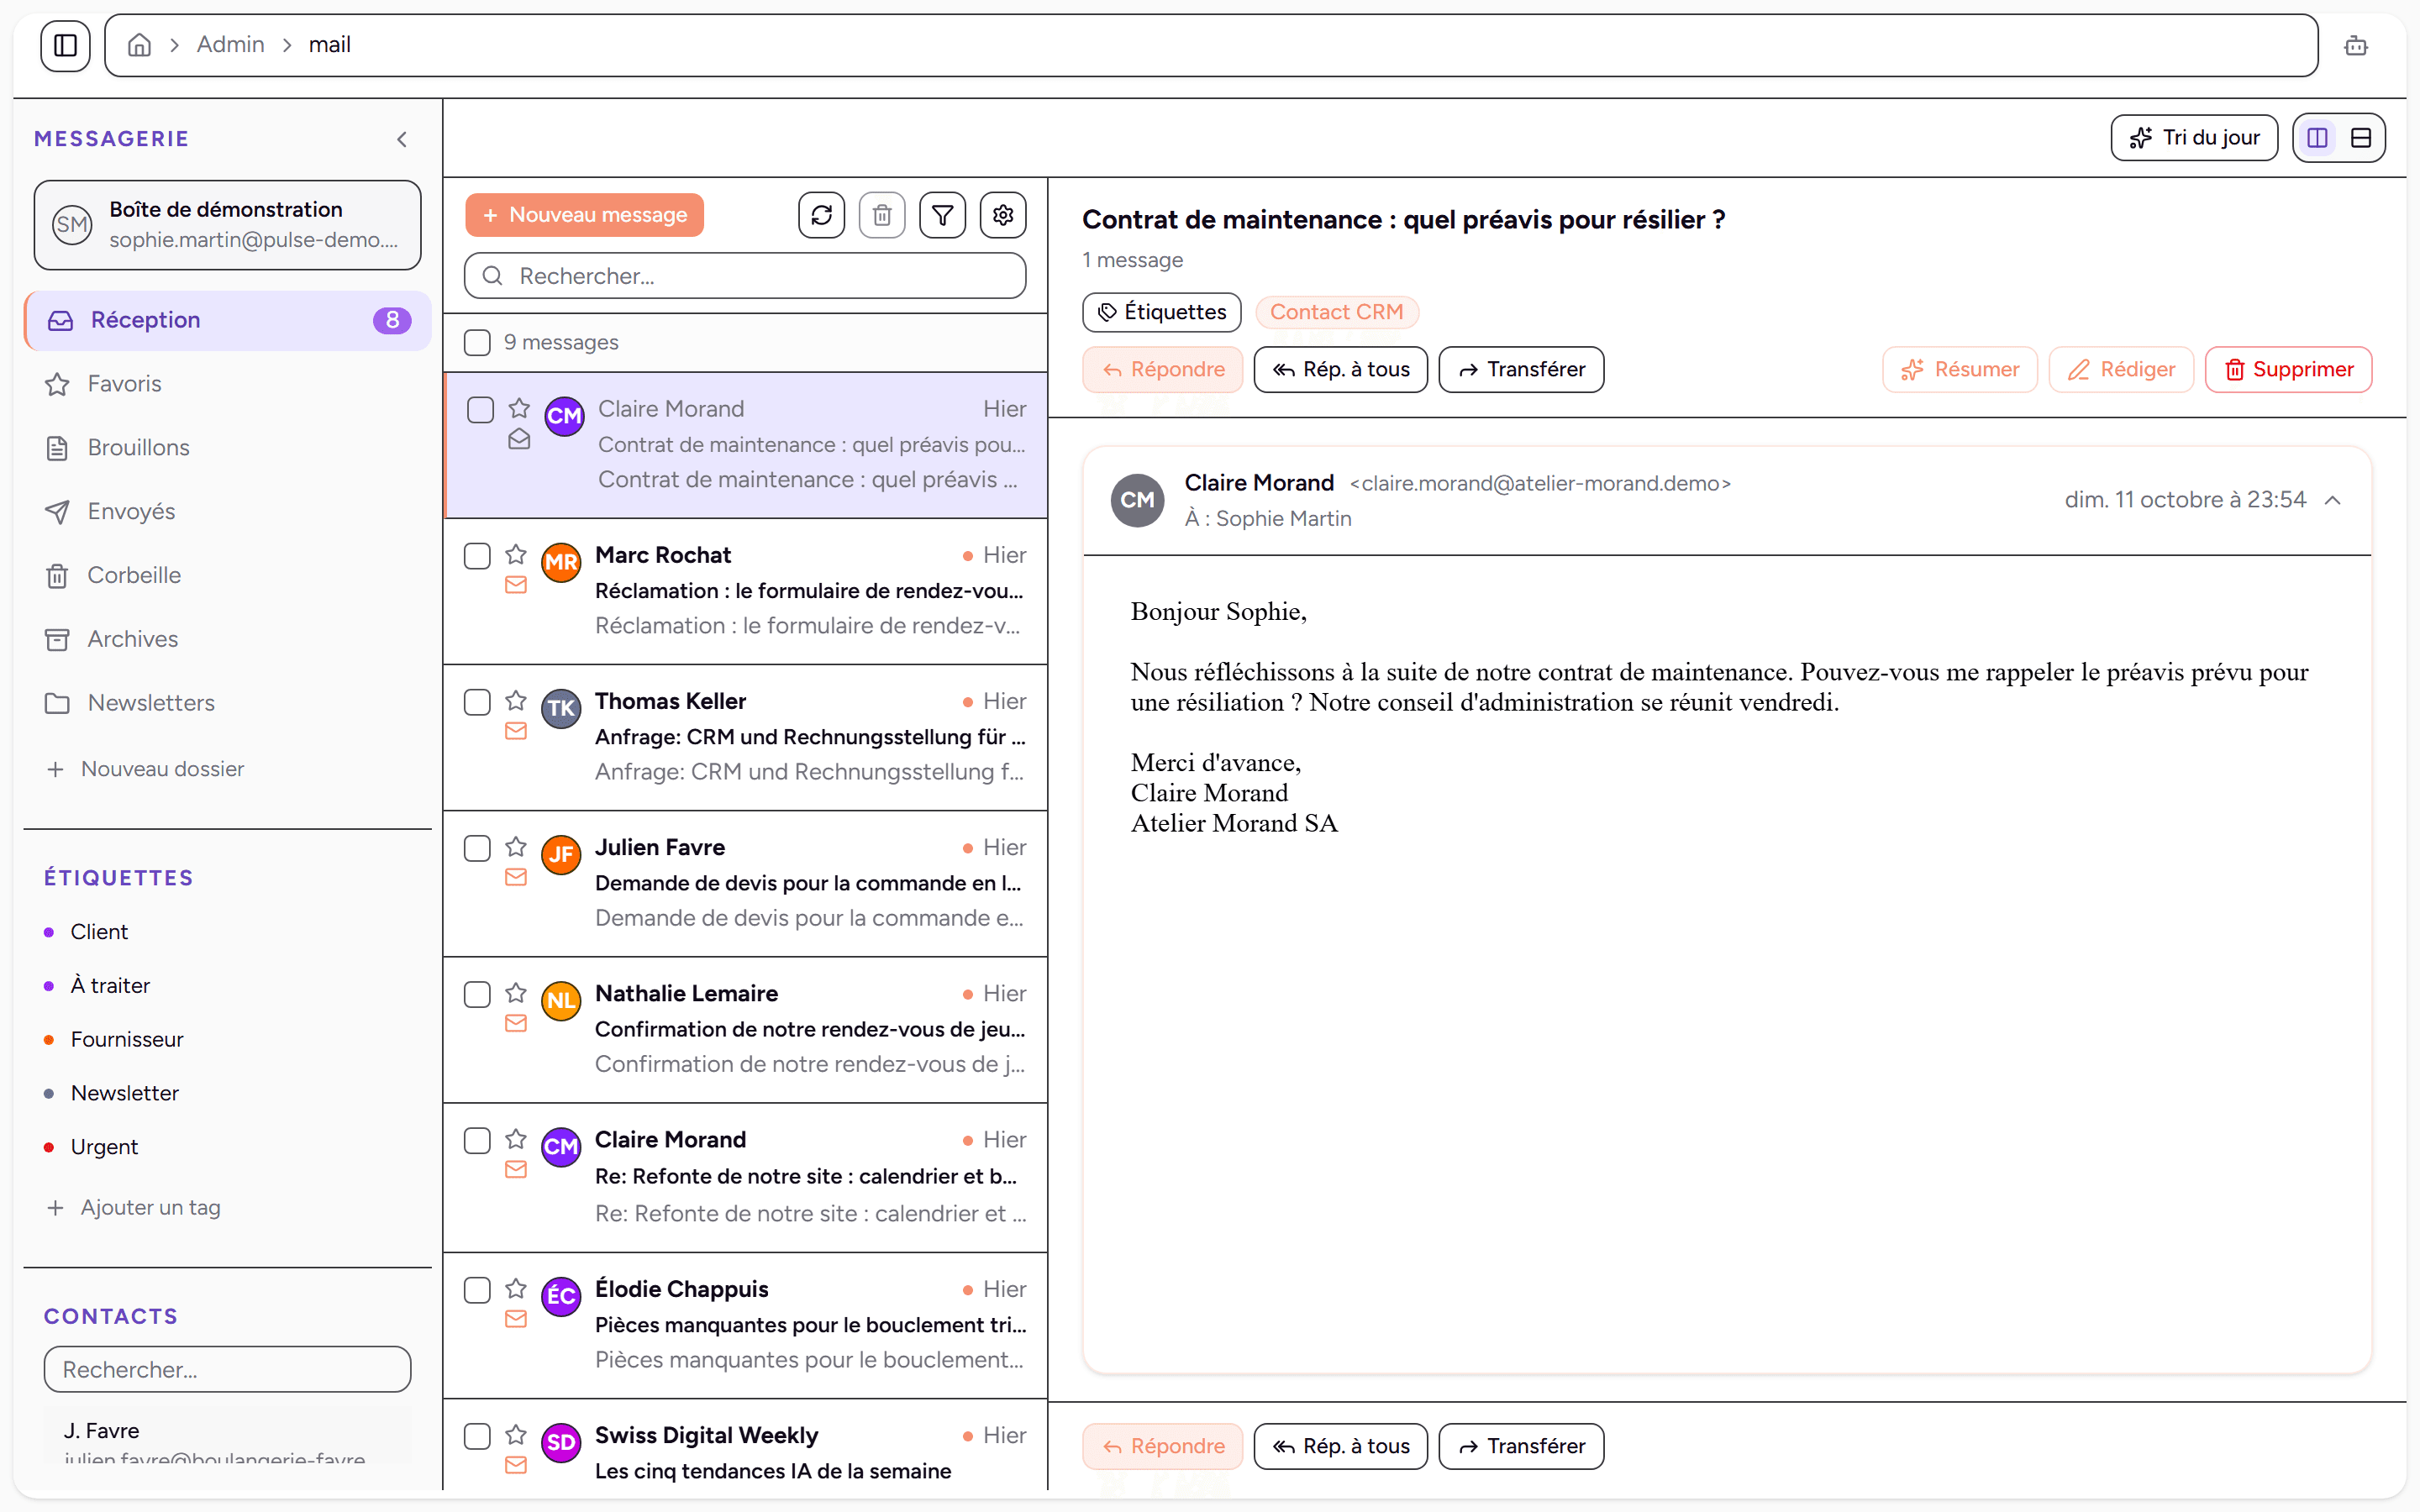This screenshot has height=1512, width=2420.
Task: Filter by the Newsletter label
Action: coord(112,1093)
